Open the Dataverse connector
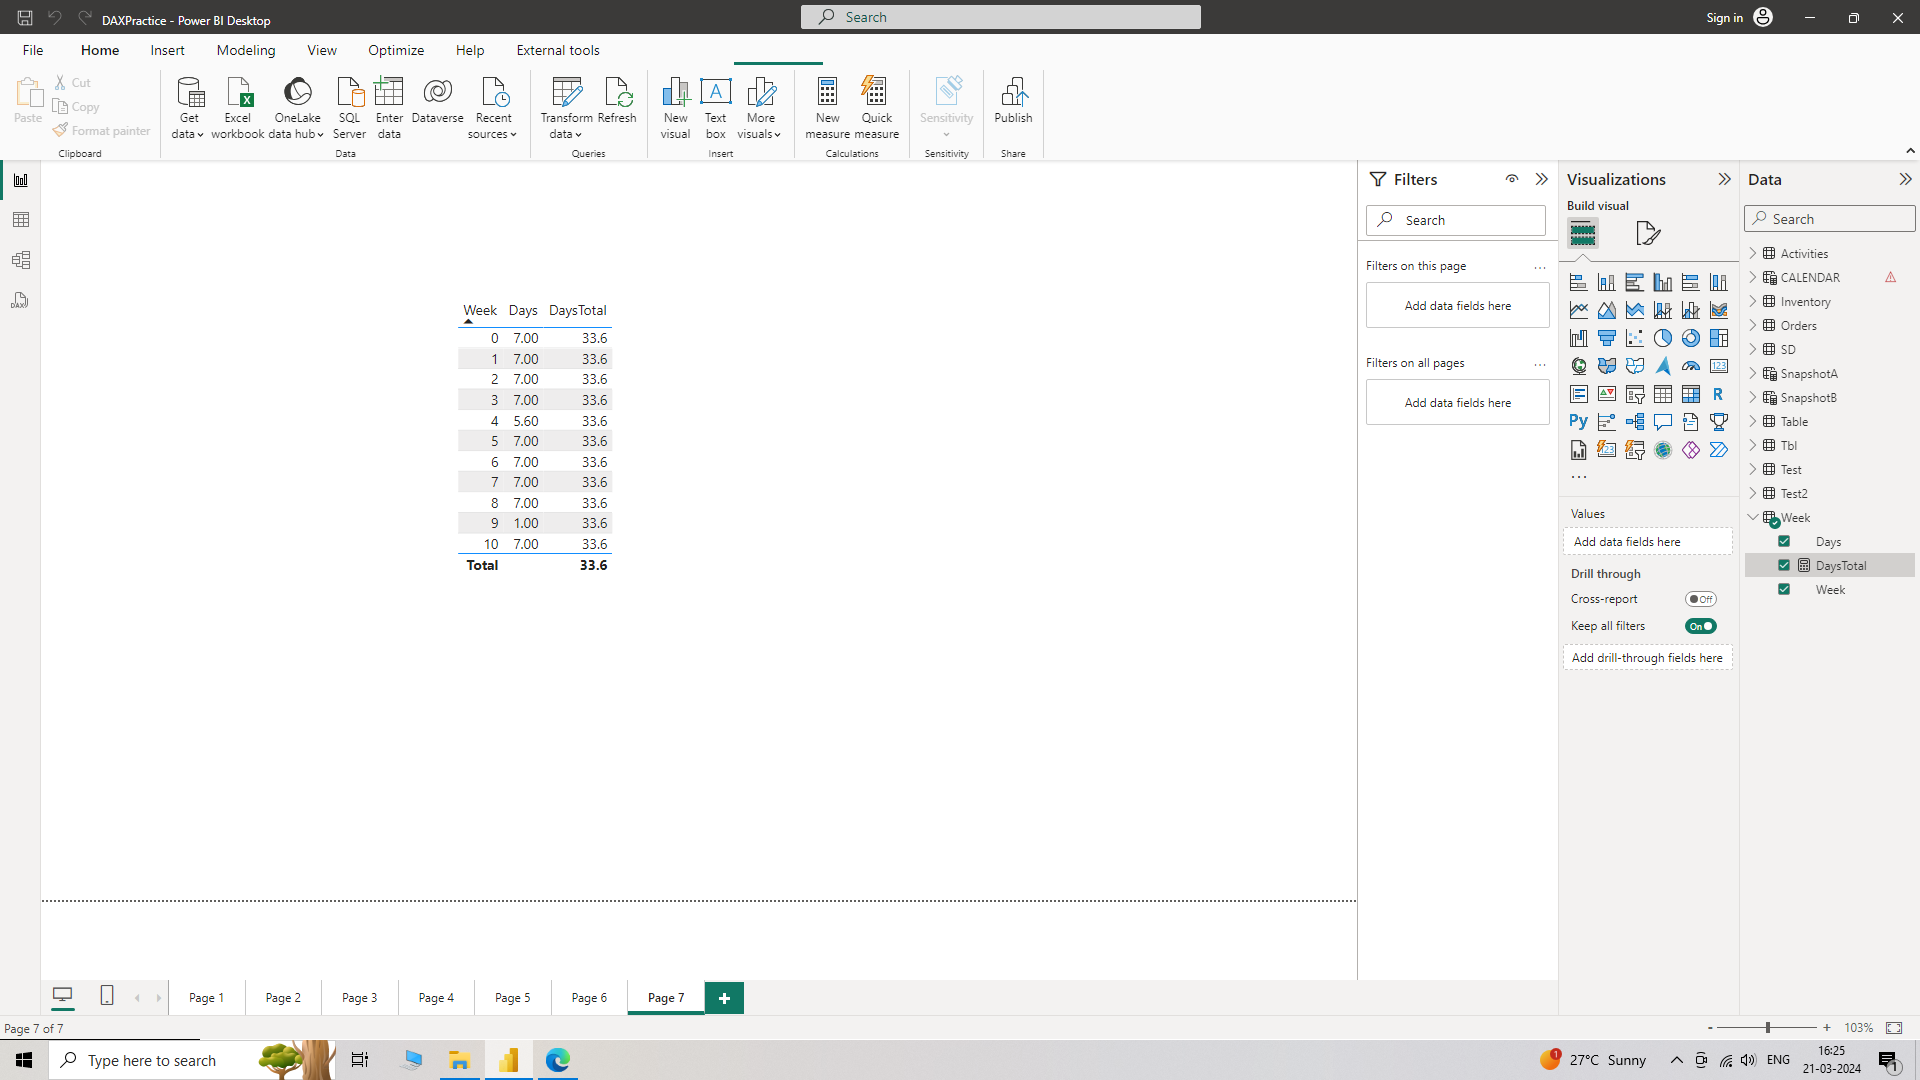Viewport: 1920px width, 1080px height. (437, 100)
